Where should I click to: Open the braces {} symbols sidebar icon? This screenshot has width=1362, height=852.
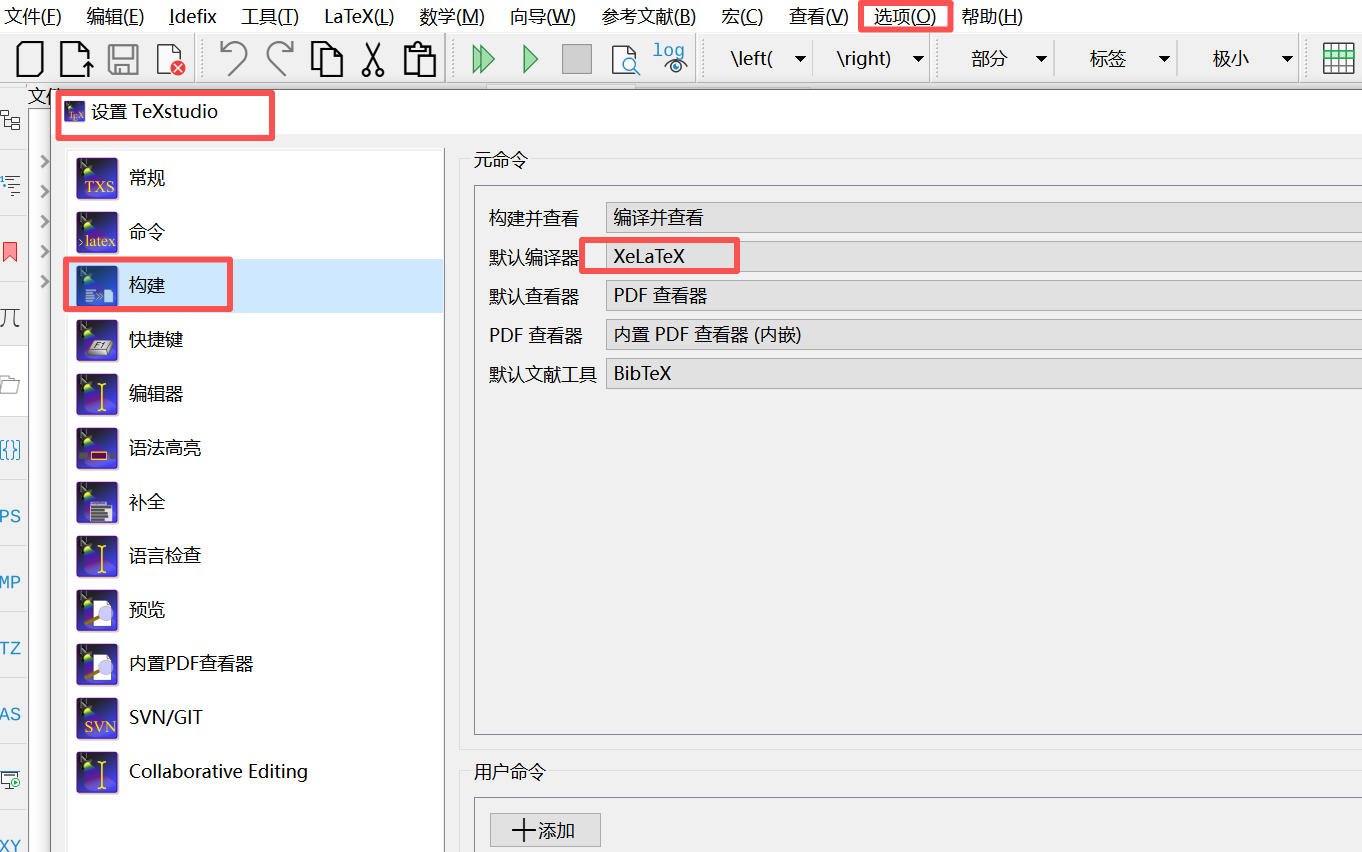11,450
